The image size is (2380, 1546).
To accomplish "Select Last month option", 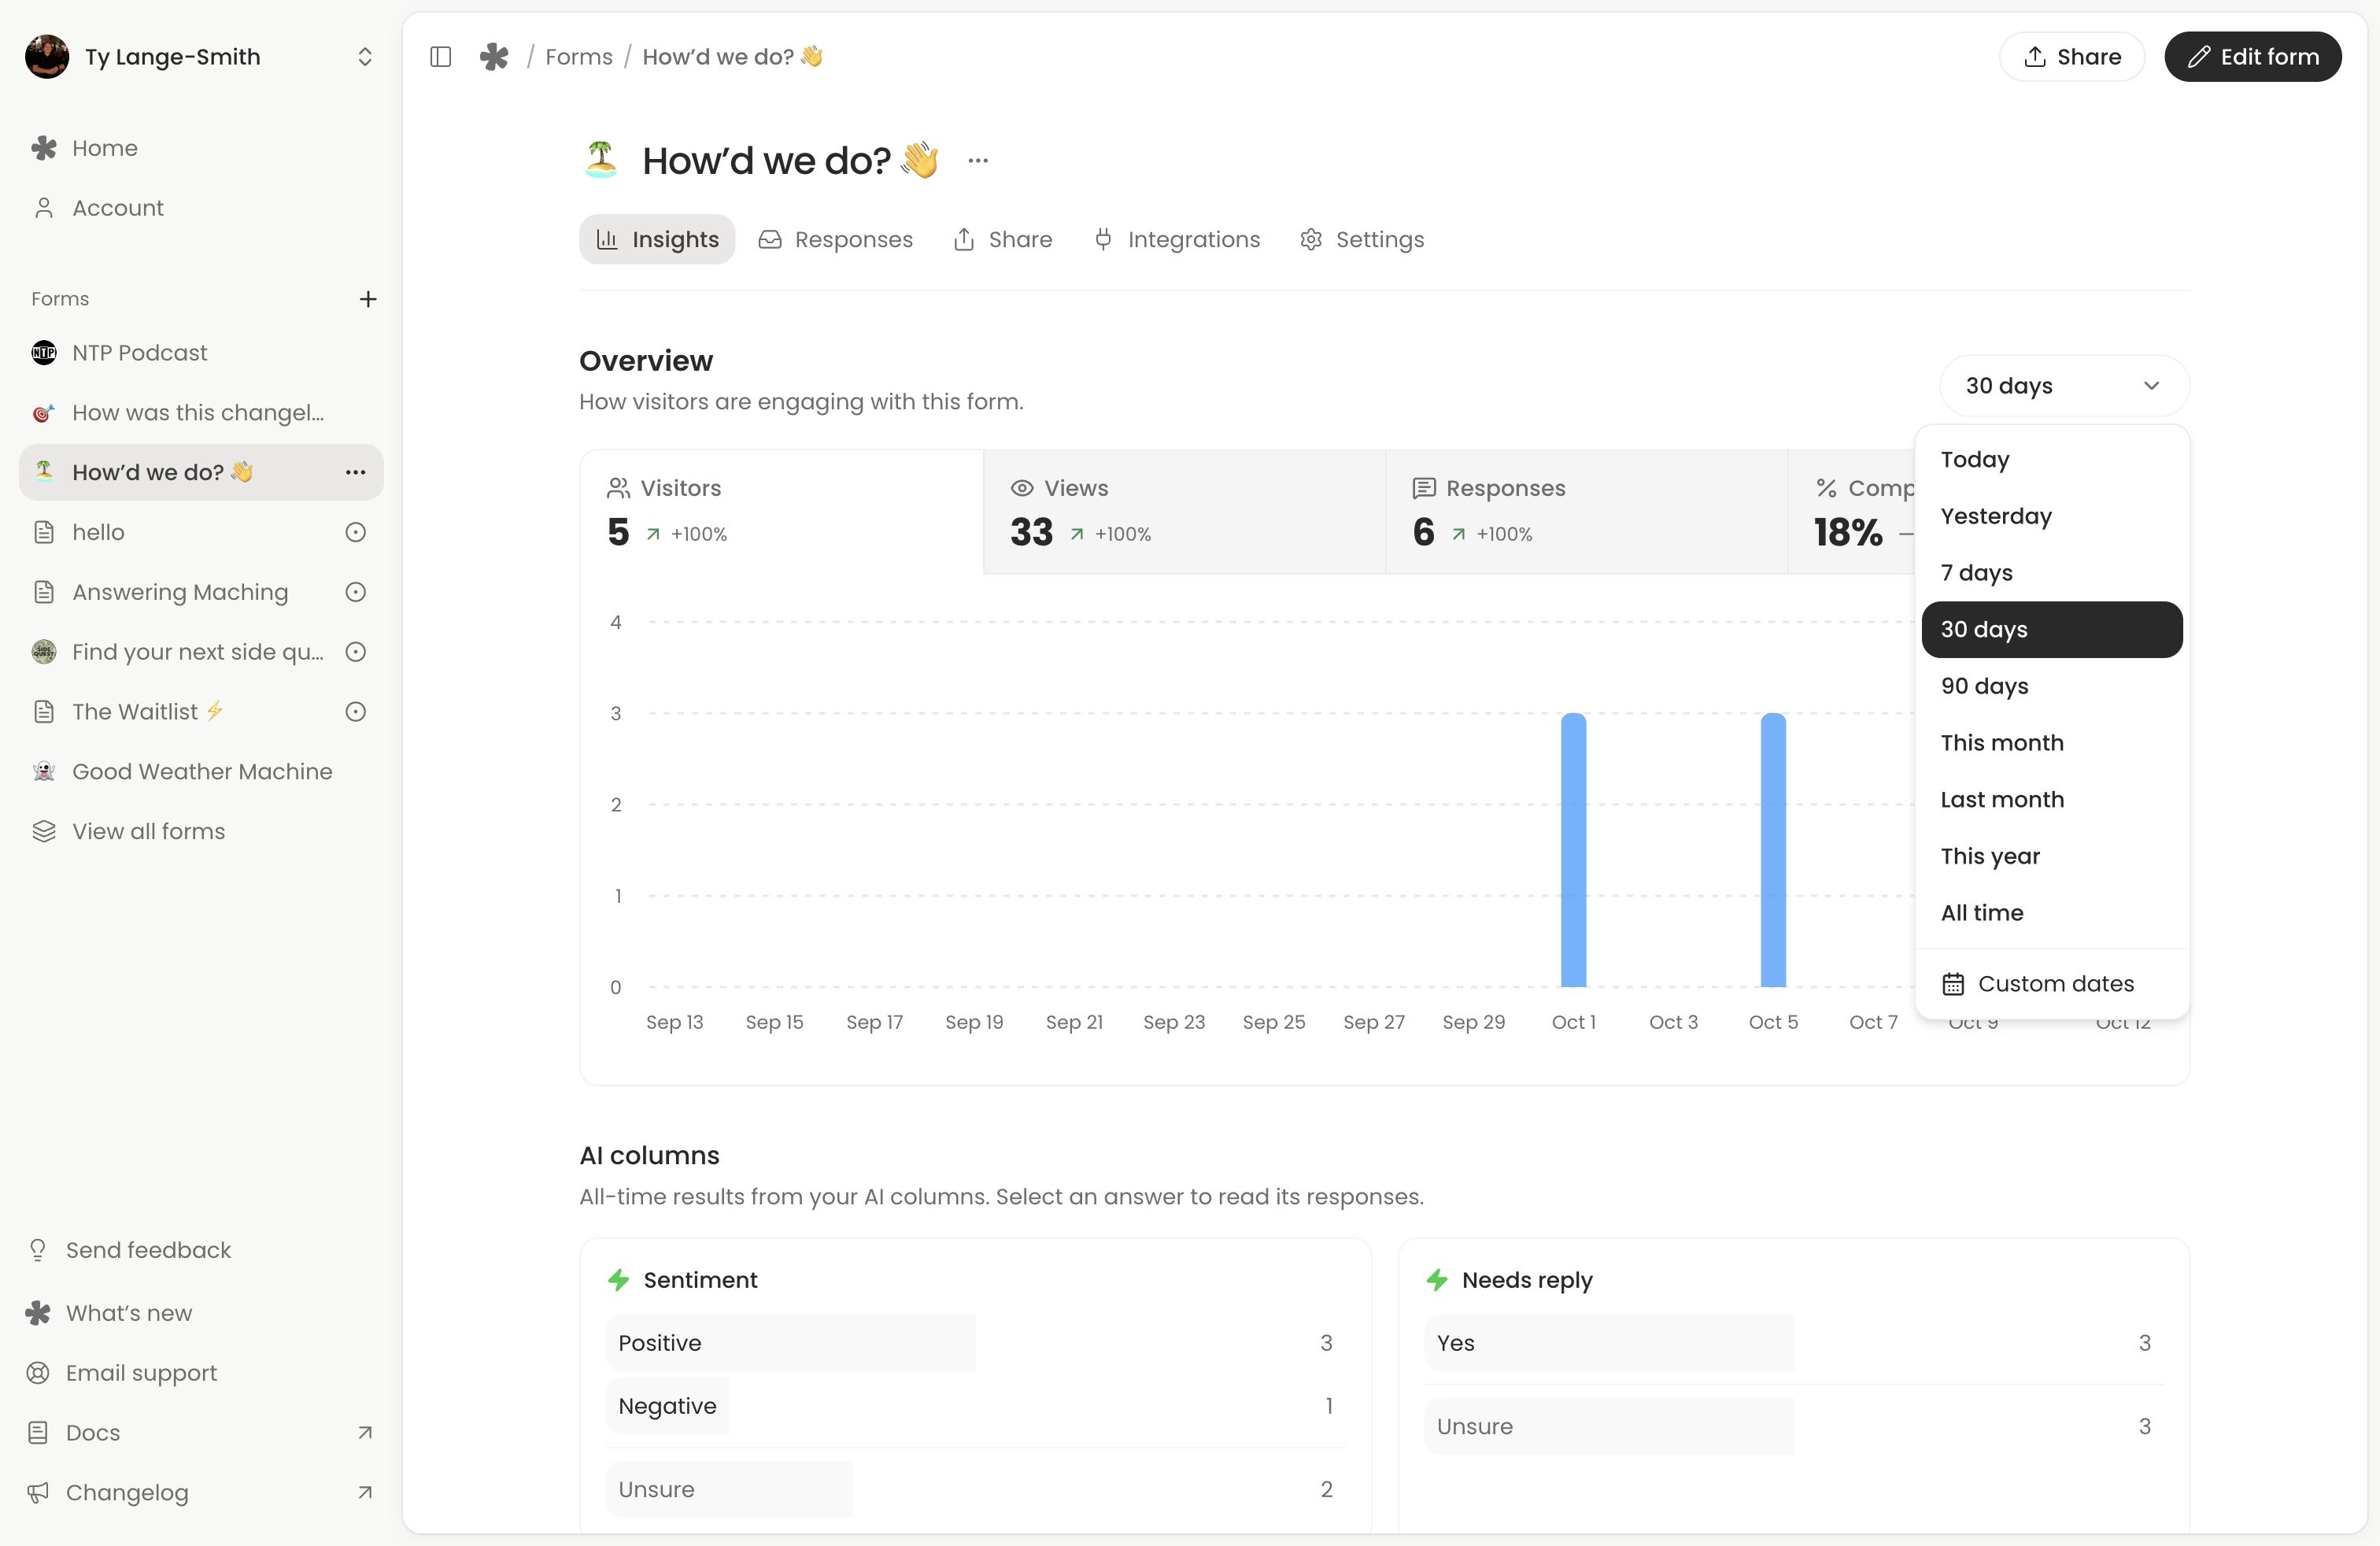I will (2052, 800).
